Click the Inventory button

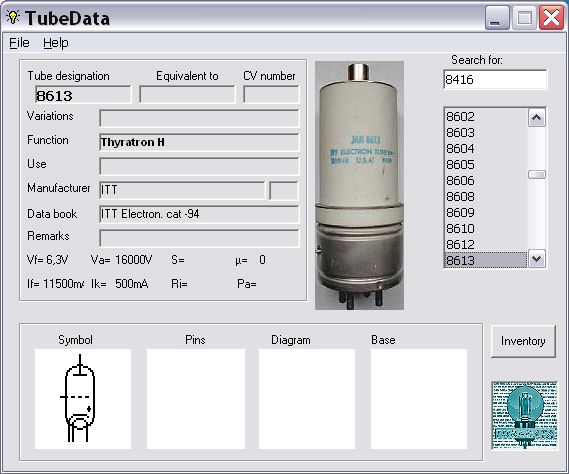tap(523, 341)
